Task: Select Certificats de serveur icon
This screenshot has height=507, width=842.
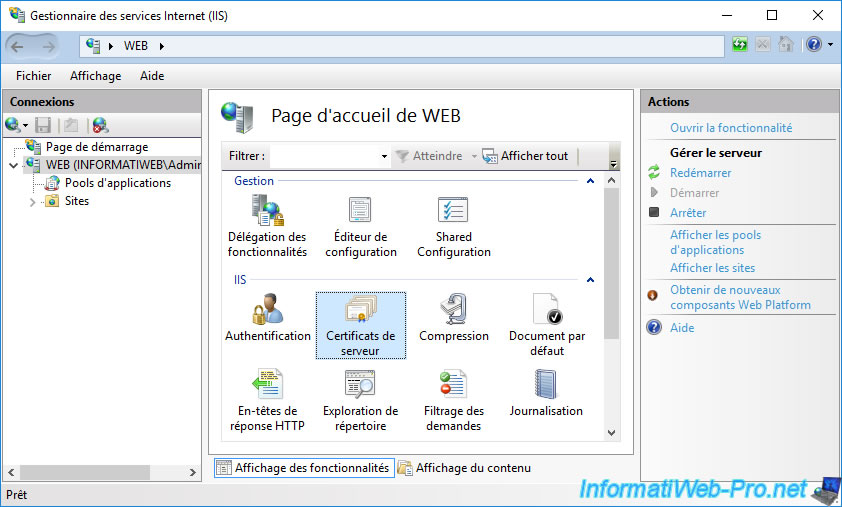Action: [x=360, y=325]
